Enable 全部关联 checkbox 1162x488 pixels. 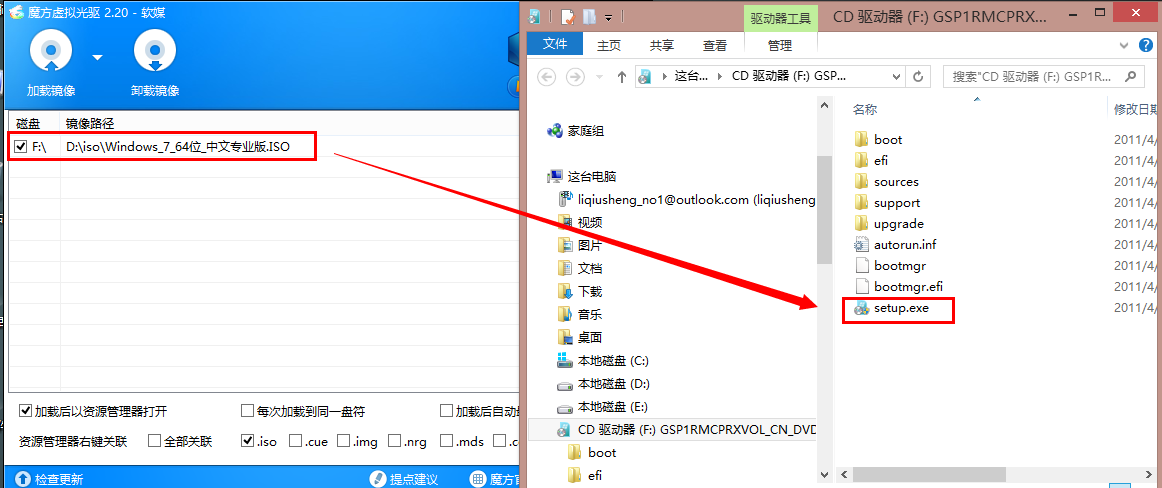click(154, 441)
